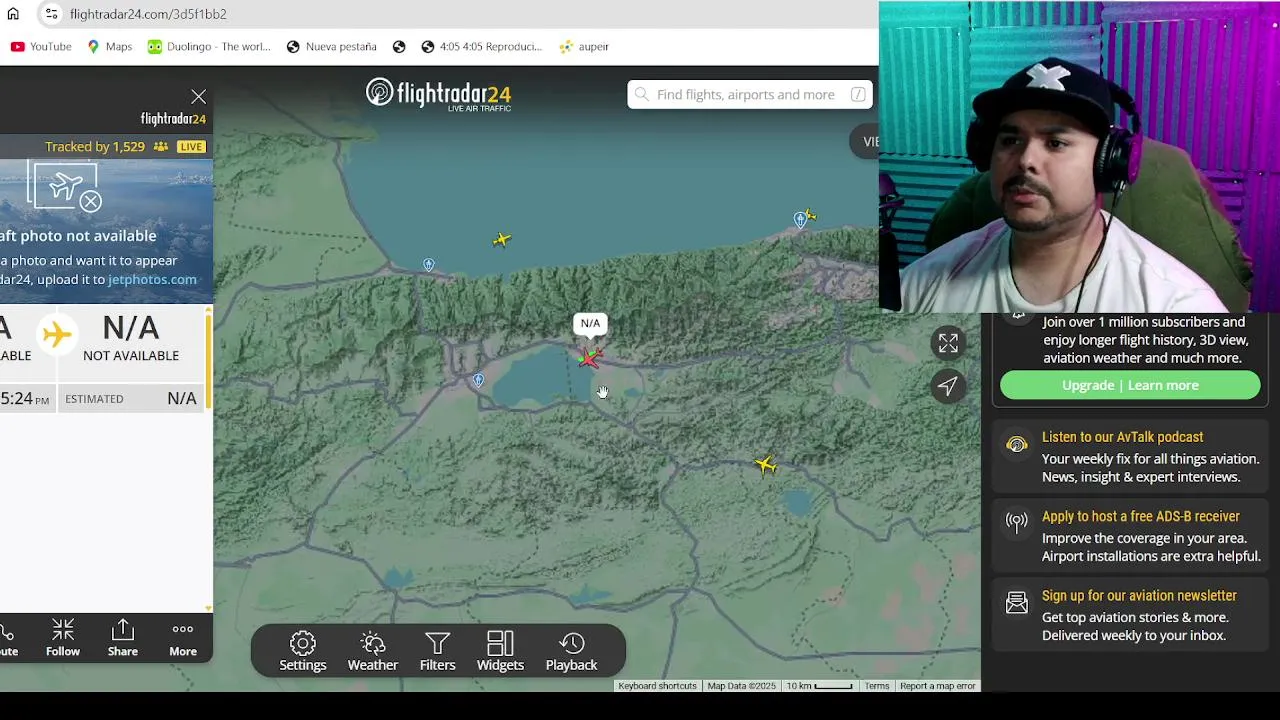Click the Tracked by 1,529 counter
1280x720 pixels.
click(105, 146)
